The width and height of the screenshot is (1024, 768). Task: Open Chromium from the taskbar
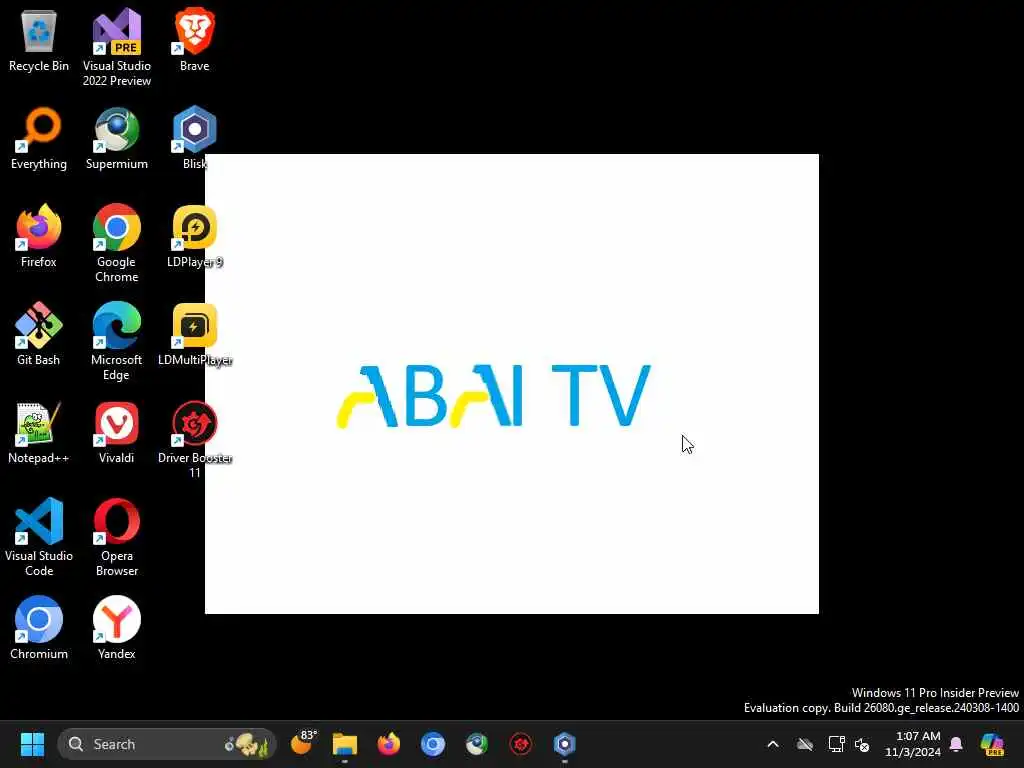point(432,744)
